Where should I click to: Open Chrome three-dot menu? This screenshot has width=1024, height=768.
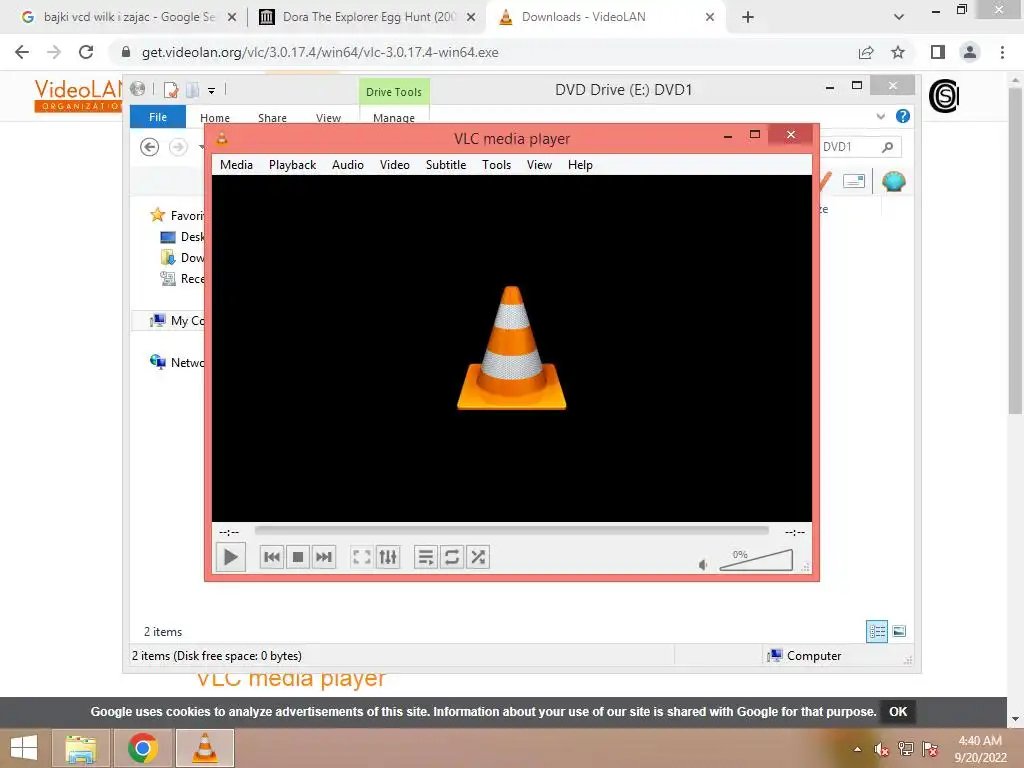(1002, 52)
